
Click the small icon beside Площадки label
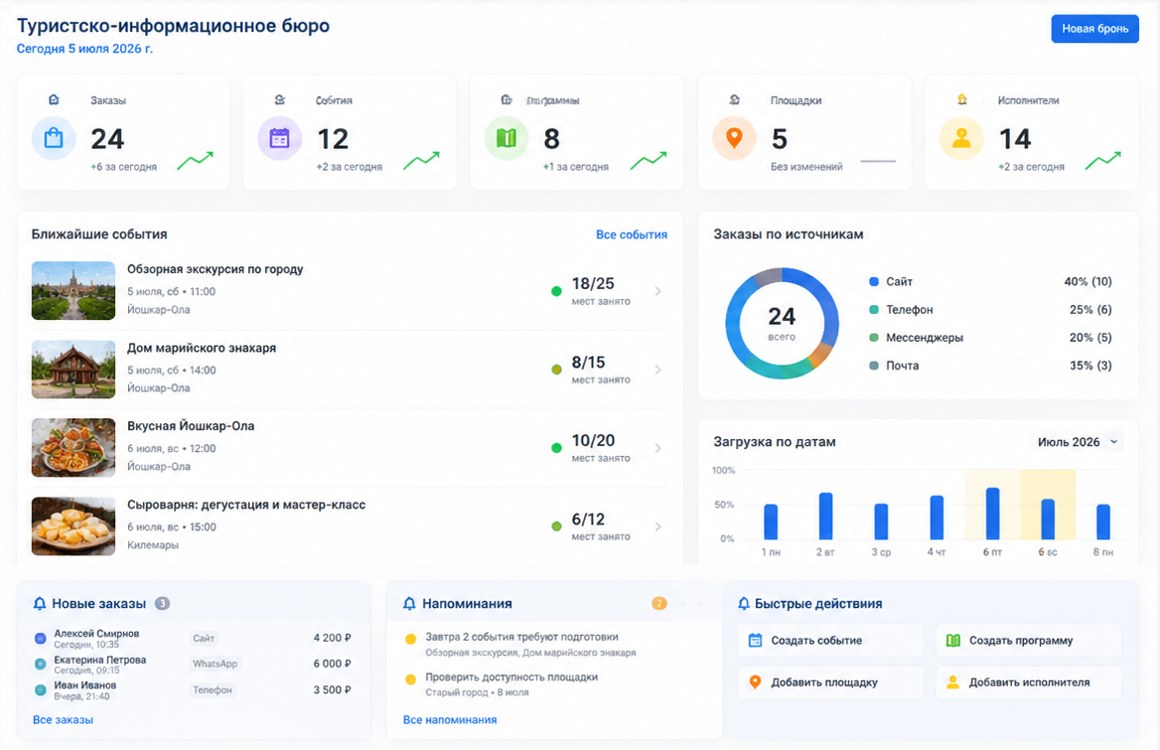734,100
